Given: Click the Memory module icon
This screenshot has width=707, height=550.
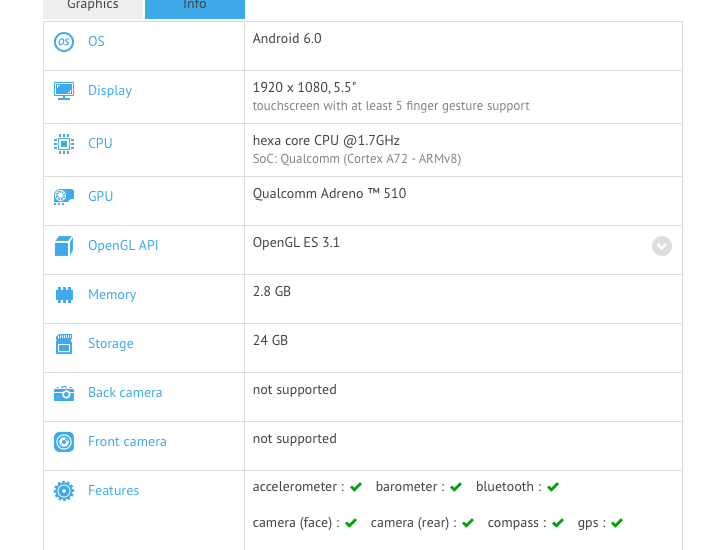Looking at the screenshot, I should (x=64, y=294).
